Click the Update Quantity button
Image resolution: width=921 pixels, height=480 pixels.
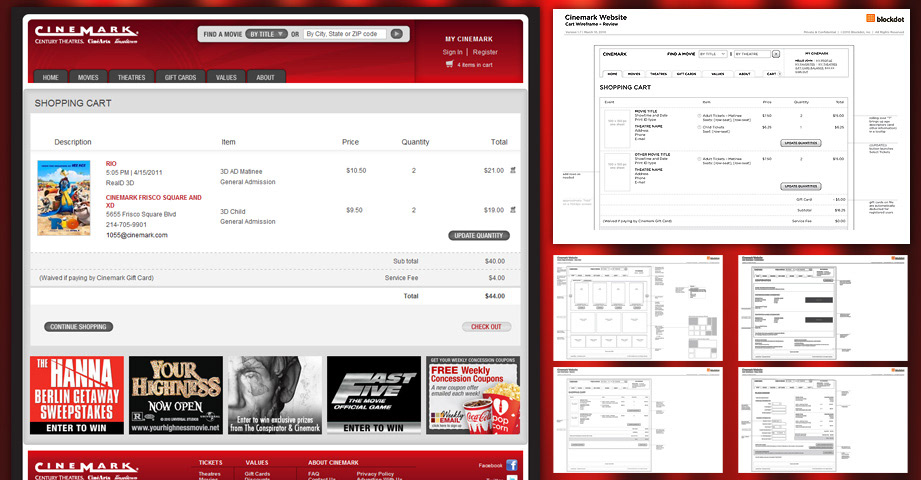click(479, 235)
